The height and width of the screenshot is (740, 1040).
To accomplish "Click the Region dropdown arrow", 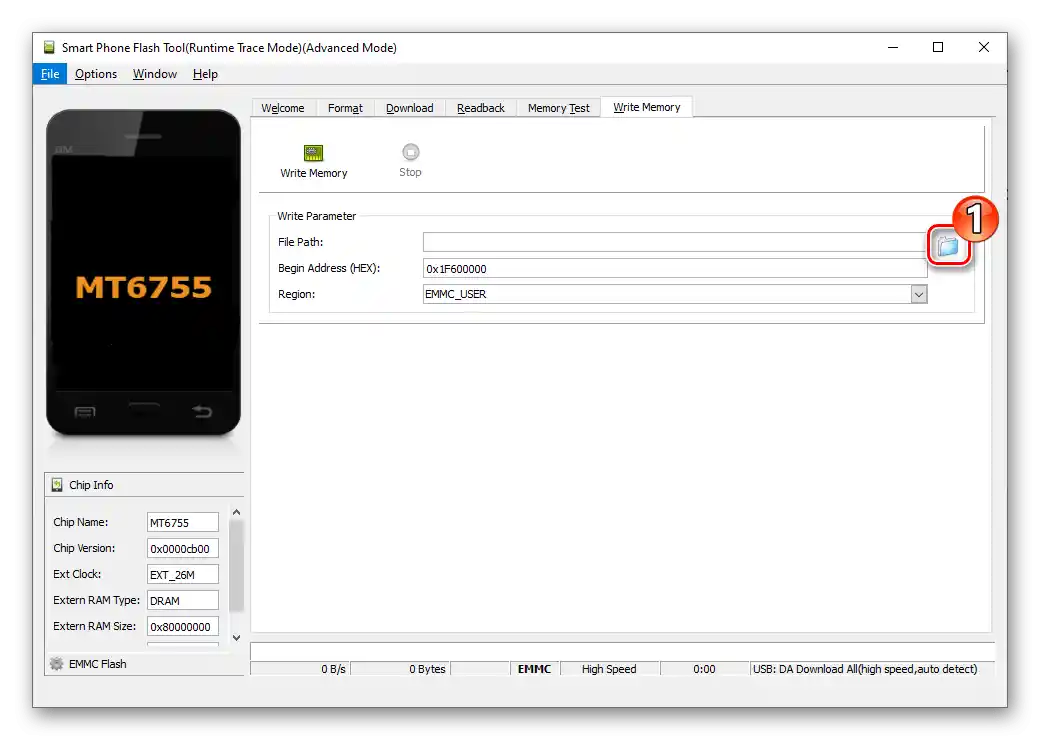I will point(919,294).
